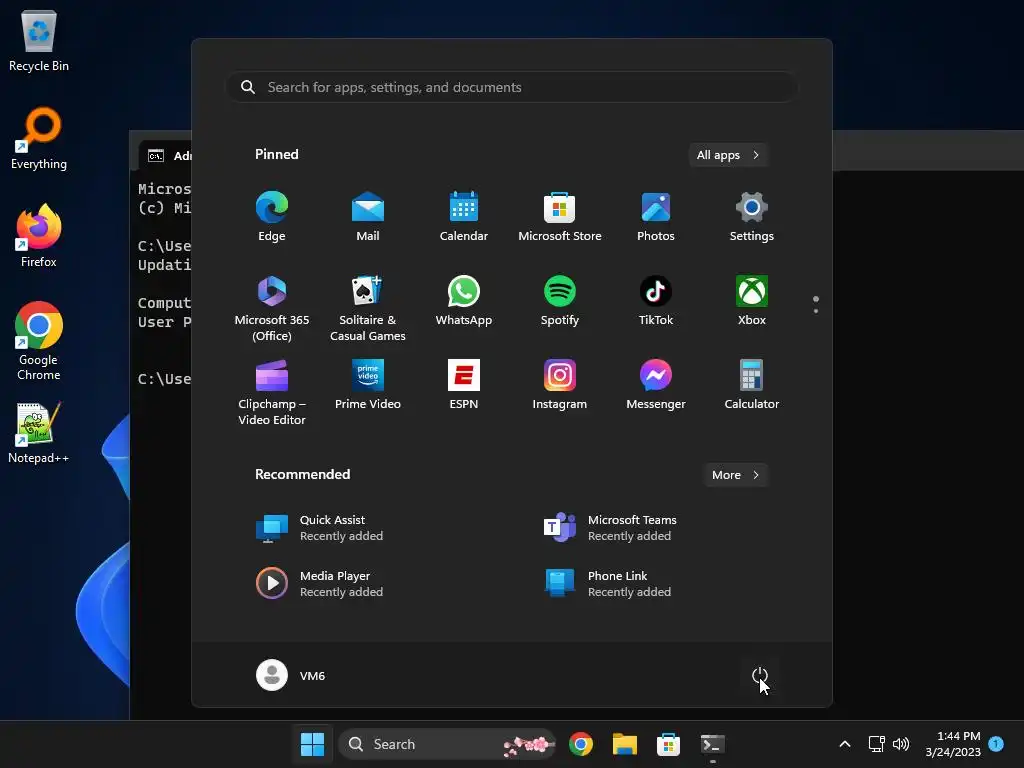Open WhatsApp from the Start menu

[x=464, y=301]
